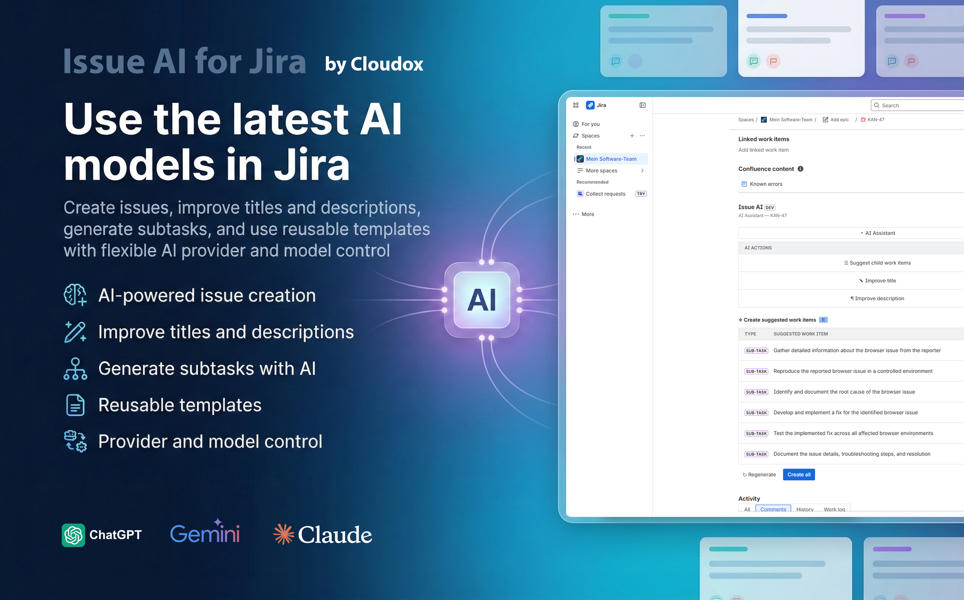
Task: Select Mein Software-Team in sidebar
Action: pos(610,159)
